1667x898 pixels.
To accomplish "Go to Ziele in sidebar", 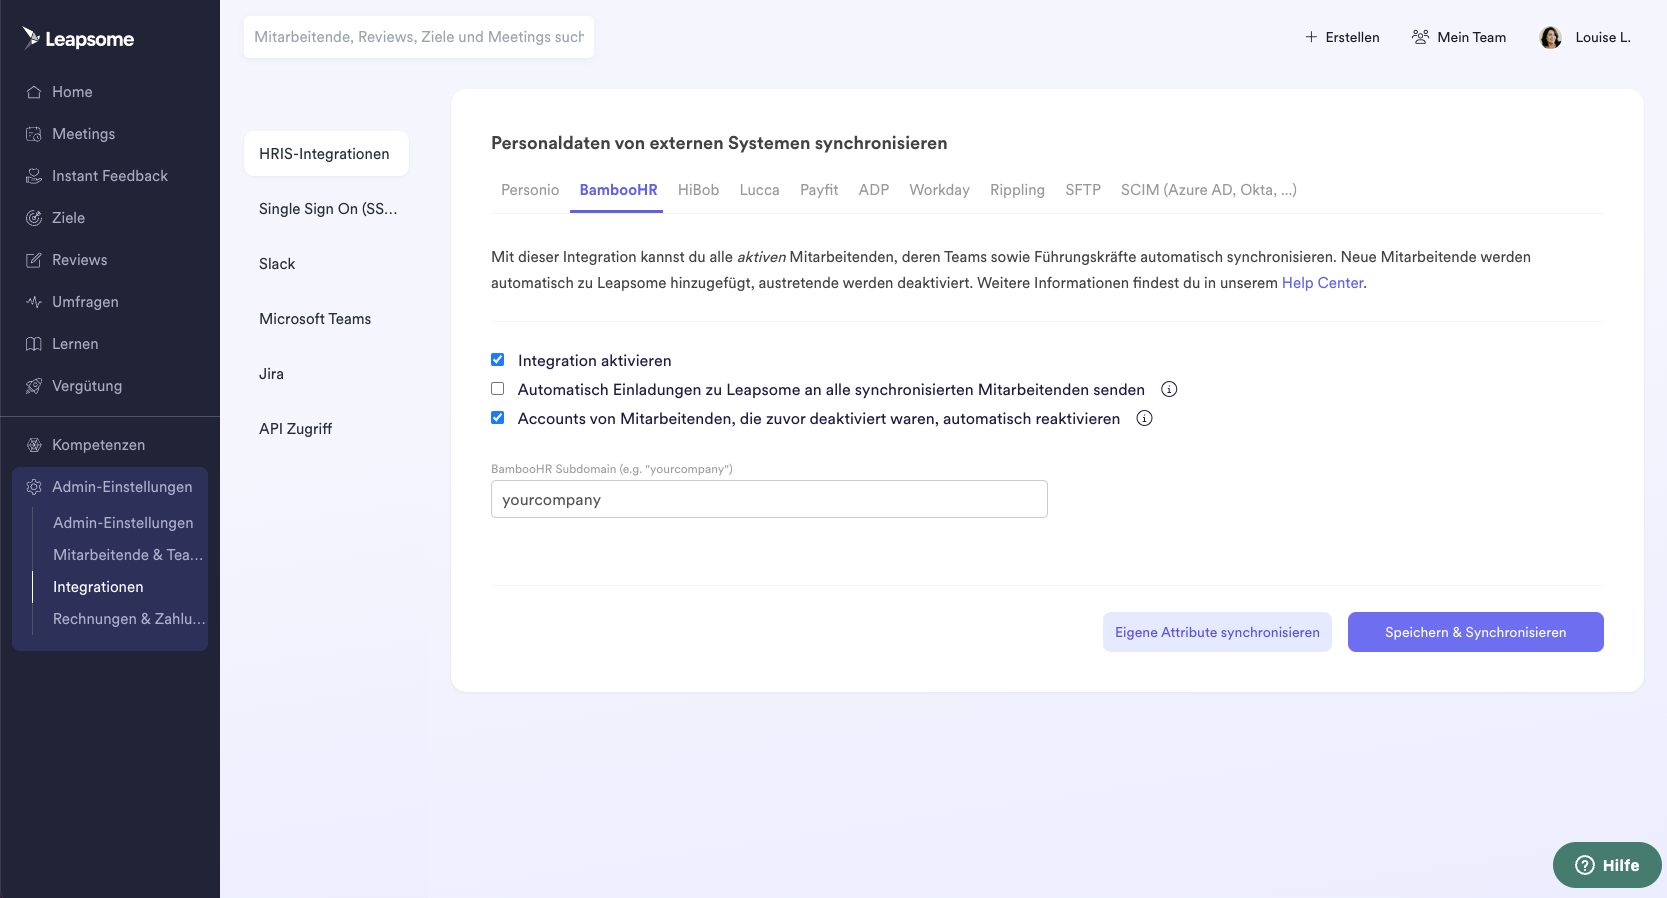I will [x=68, y=218].
